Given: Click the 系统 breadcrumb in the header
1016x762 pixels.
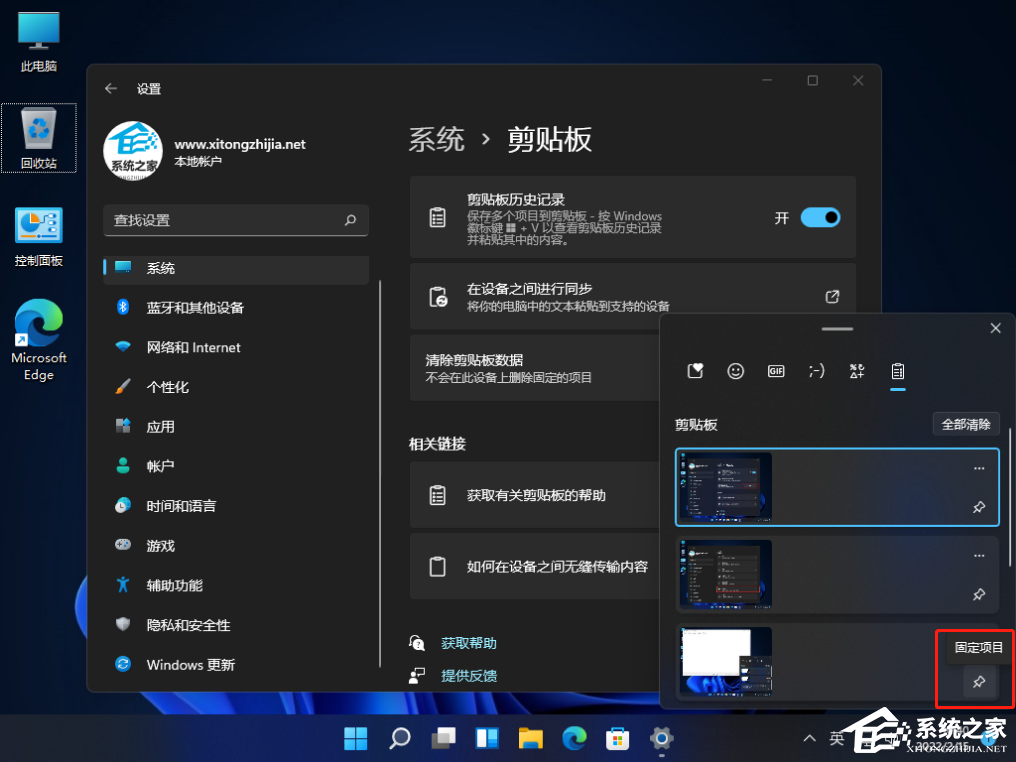Looking at the screenshot, I should coord(437,140).
